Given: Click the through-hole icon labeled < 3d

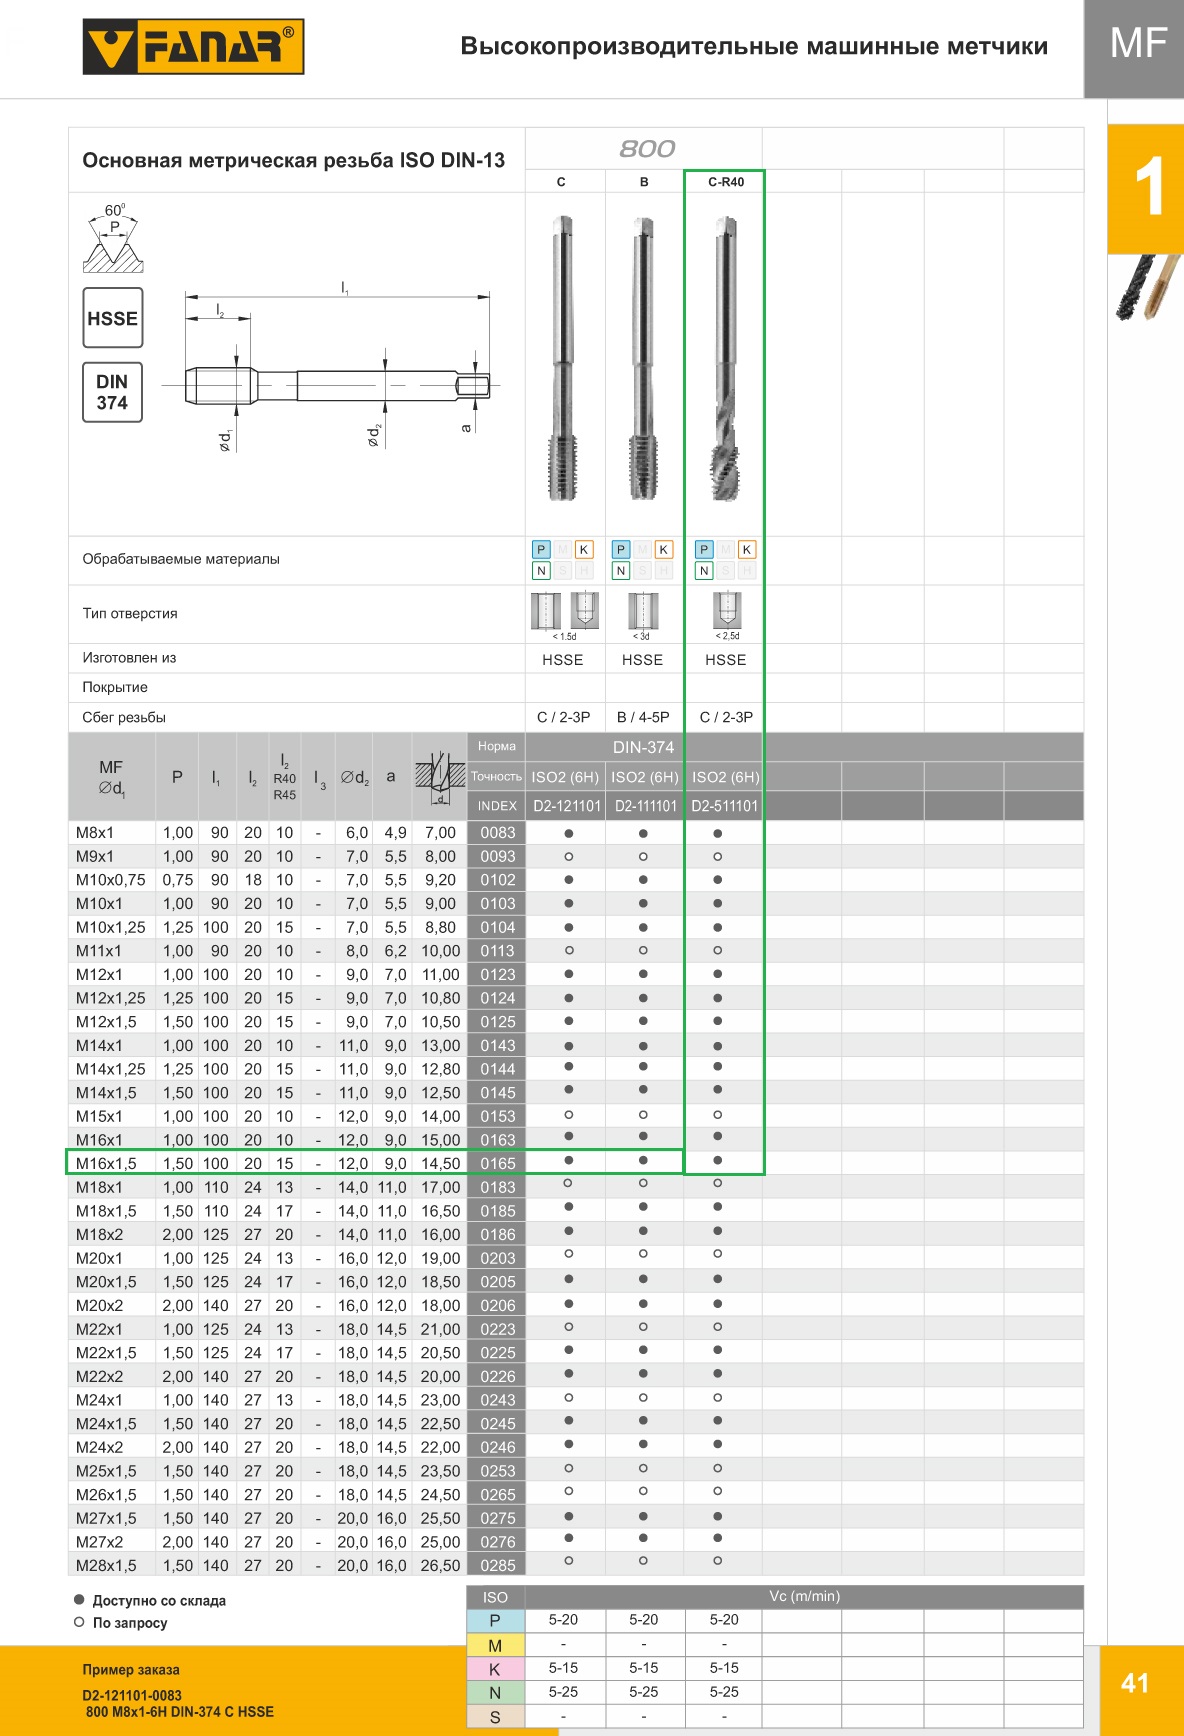Looking at the screenshot, I should pos(643,611).
